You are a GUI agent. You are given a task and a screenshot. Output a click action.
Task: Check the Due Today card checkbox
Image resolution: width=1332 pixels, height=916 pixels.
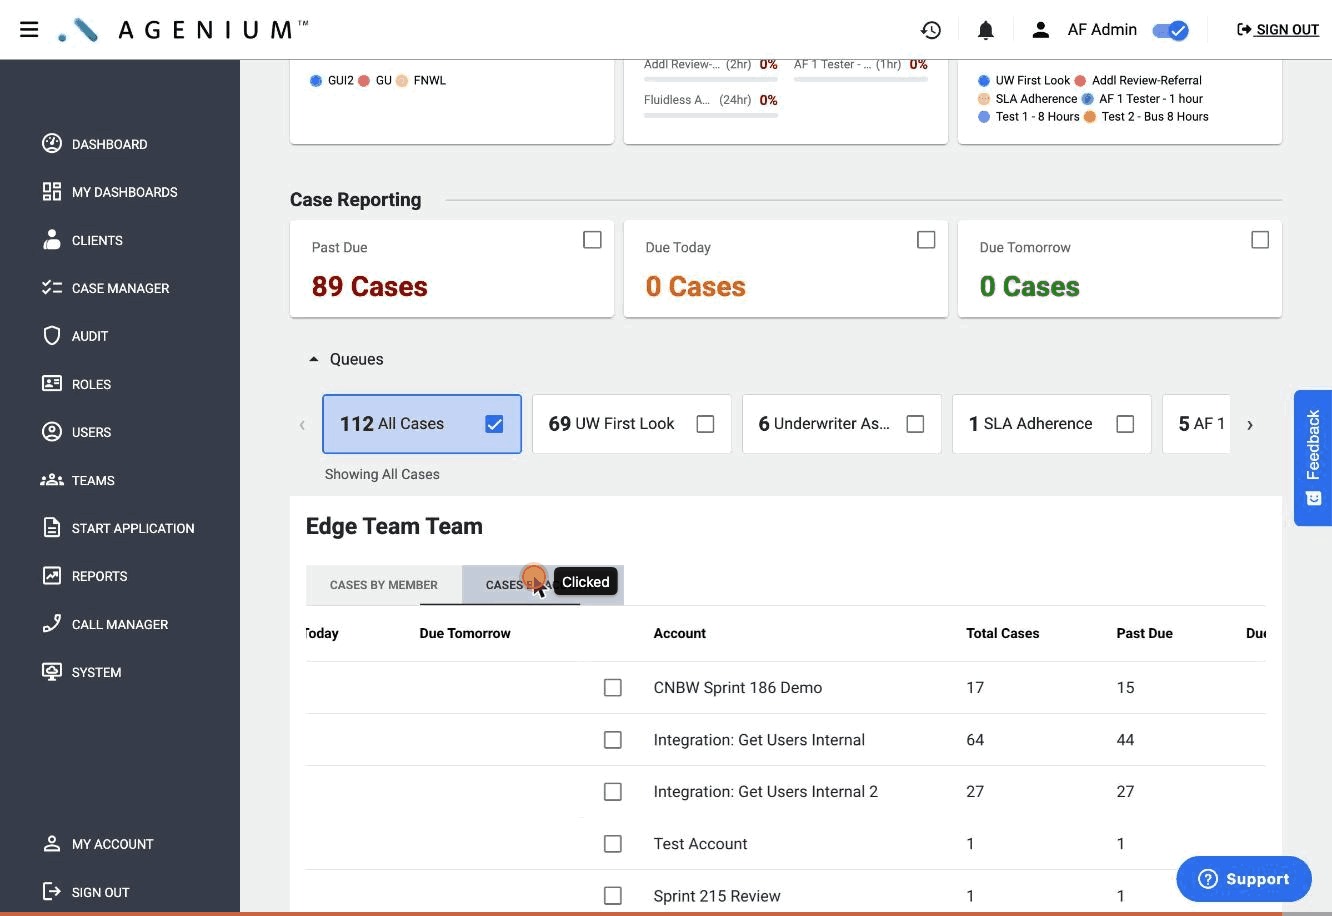(926, 240)
